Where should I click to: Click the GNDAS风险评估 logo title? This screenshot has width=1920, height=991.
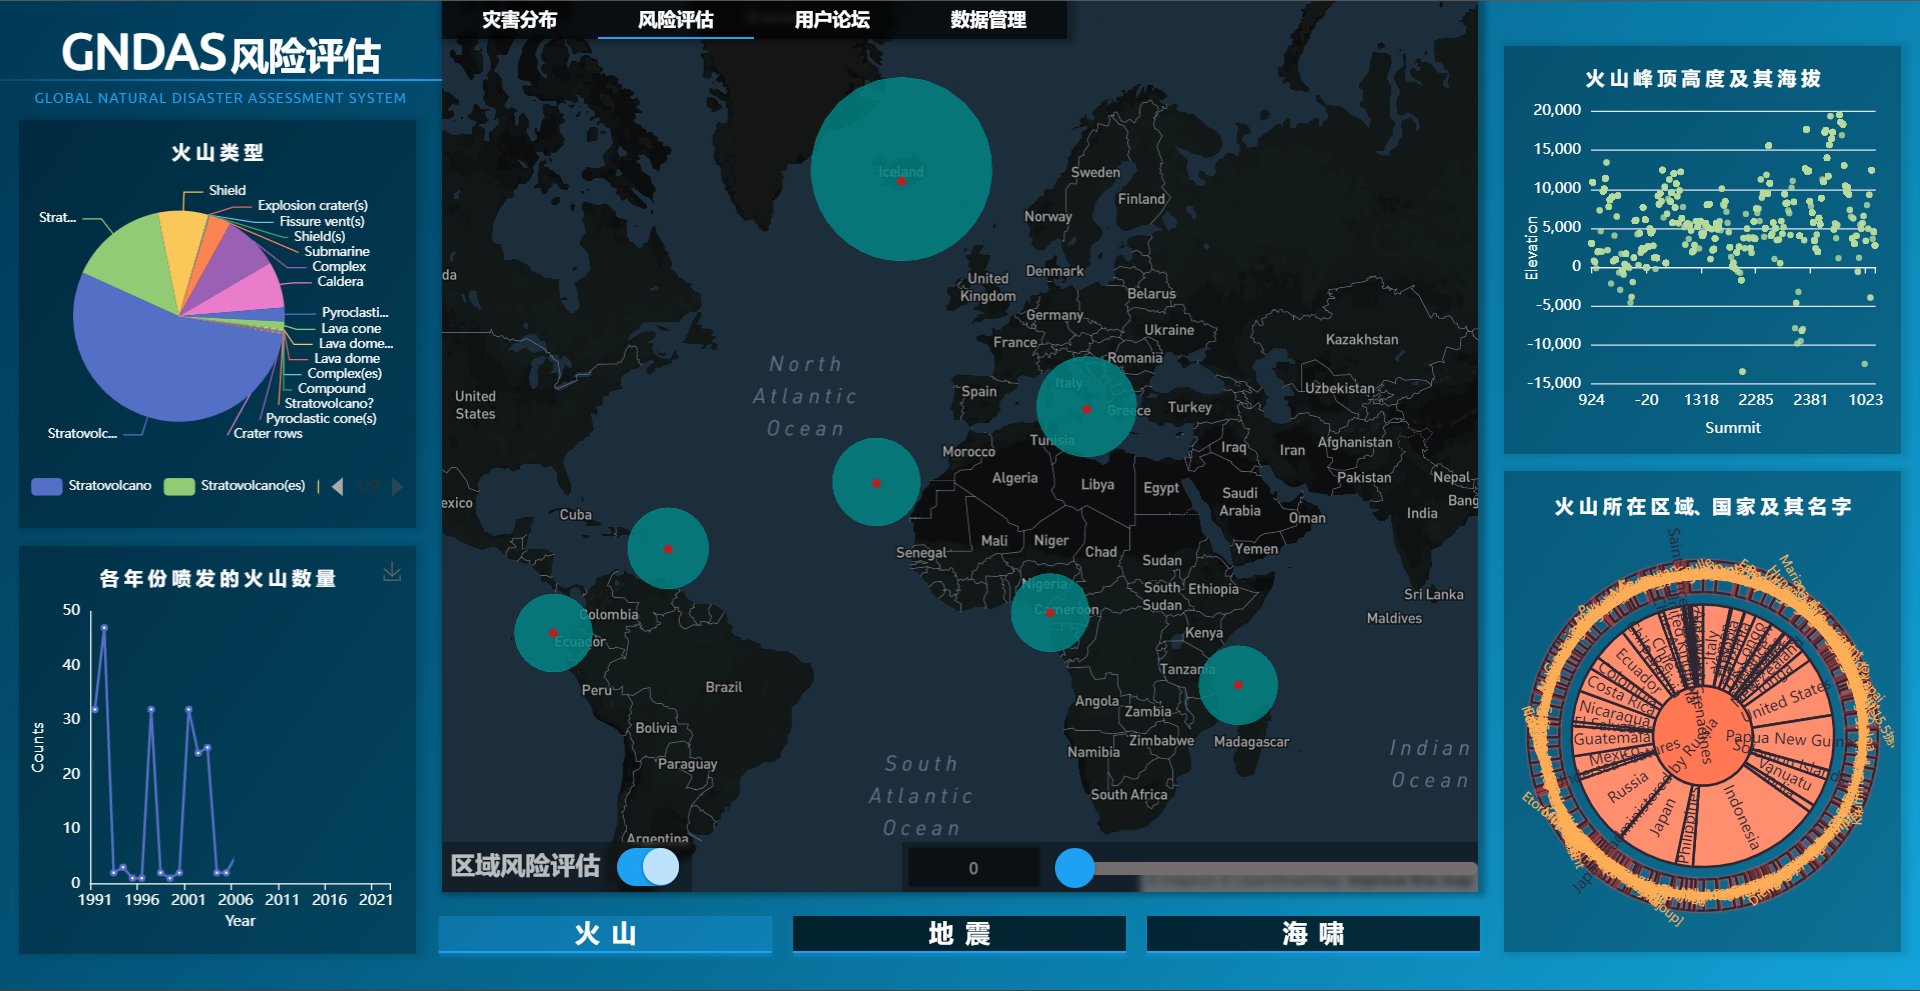point(220,53)
